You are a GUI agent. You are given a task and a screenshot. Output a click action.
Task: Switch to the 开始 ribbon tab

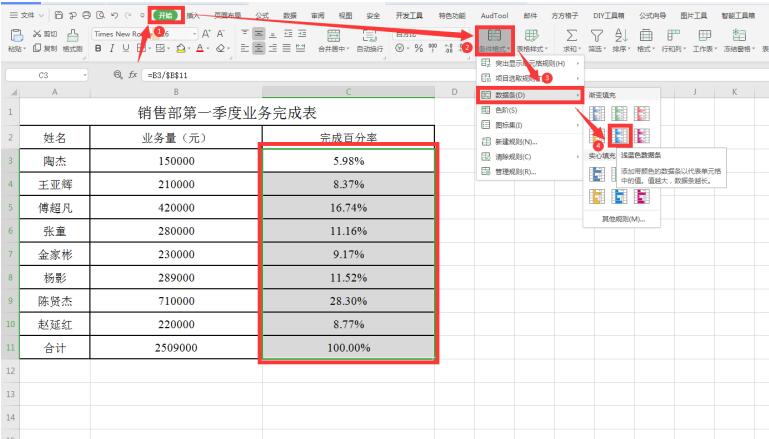tap(165, 15)
